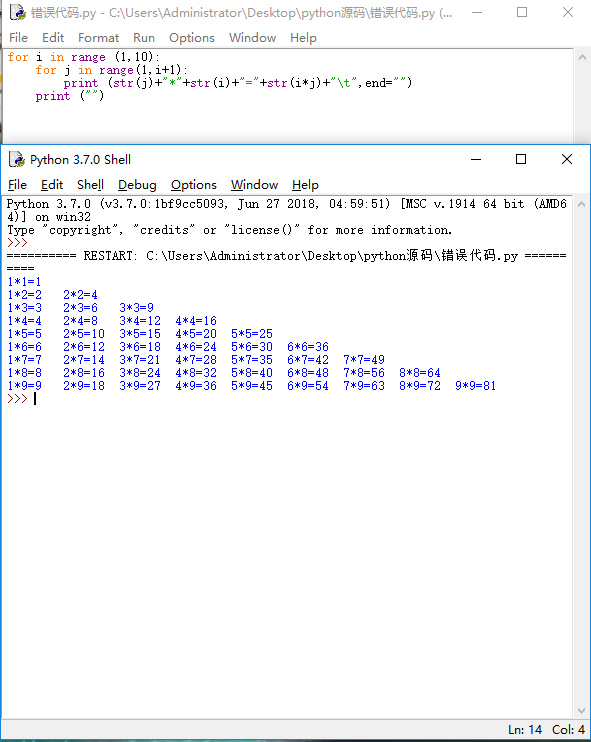Click the output '5*5=25'
Viewport: 591px width, 742px height.
click(x=252, y=334)
